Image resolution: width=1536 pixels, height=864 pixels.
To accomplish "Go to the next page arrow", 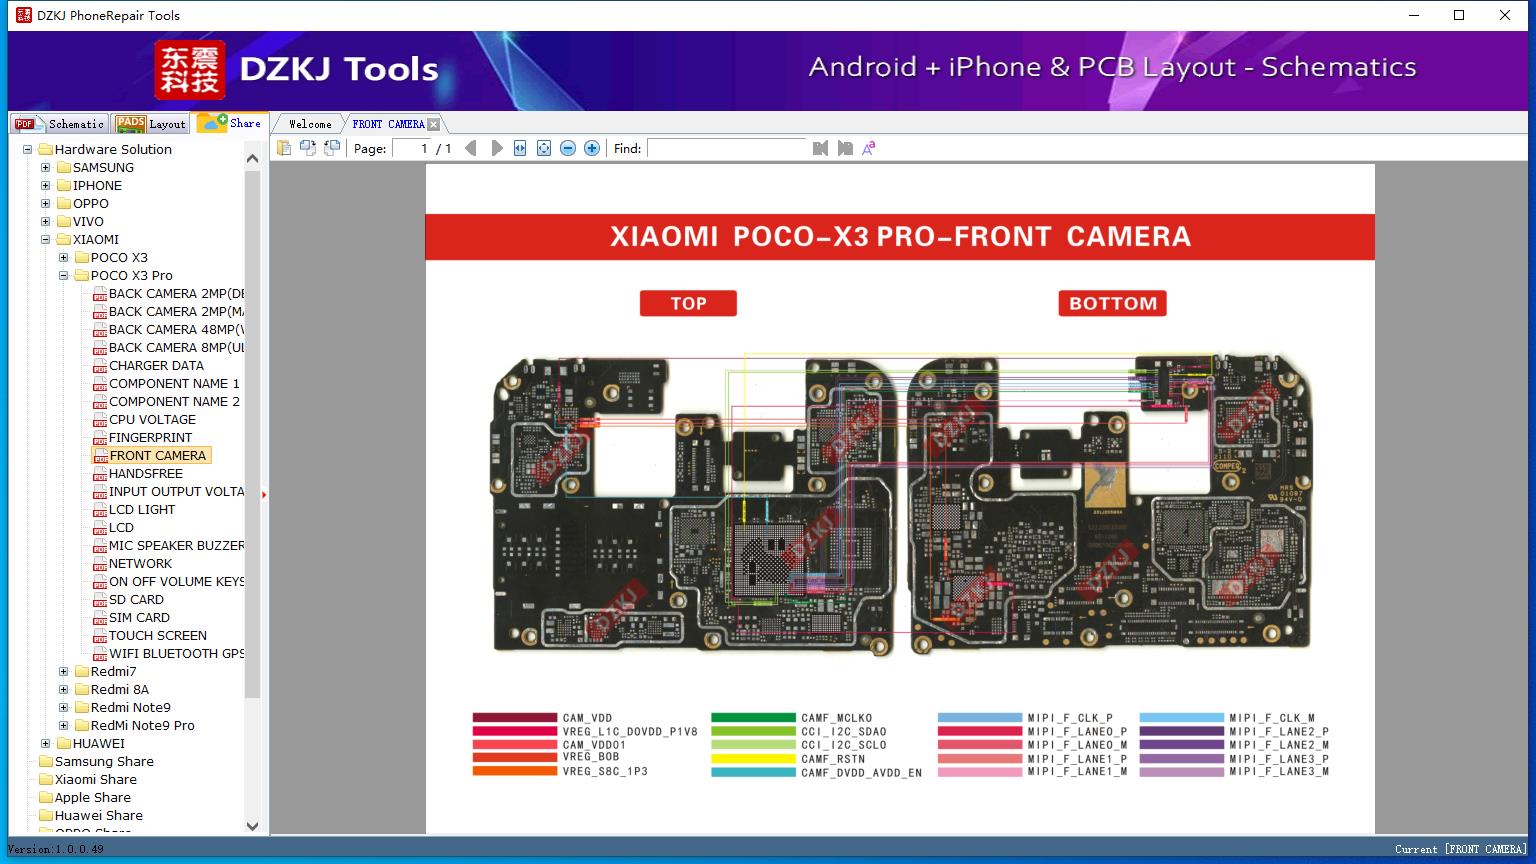I will click(x=497, y=148).
